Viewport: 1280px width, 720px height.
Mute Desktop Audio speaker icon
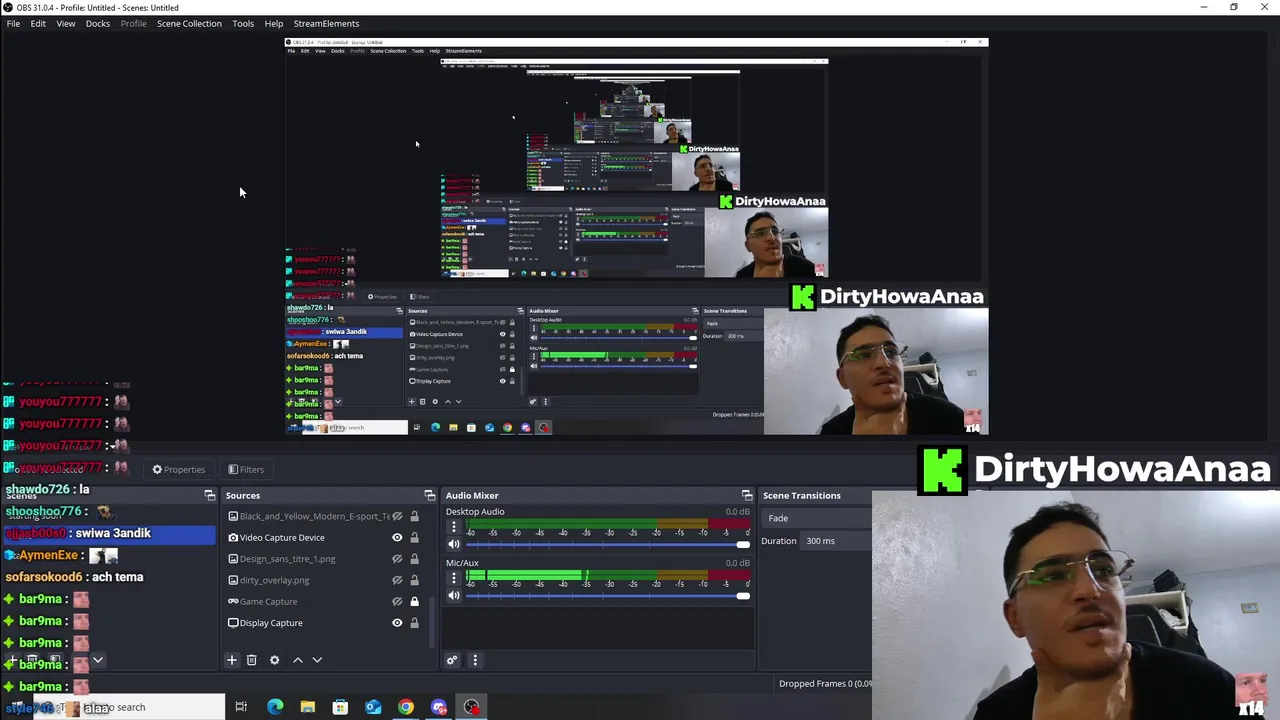453,544
